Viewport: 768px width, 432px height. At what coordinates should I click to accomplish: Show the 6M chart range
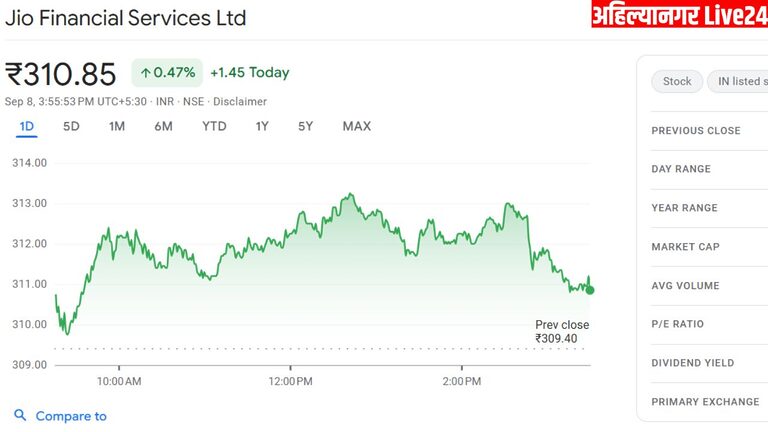pos(163,126)
